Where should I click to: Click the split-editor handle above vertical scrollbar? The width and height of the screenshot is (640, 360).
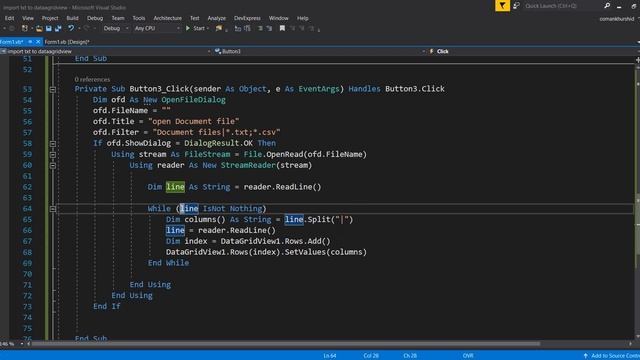coord(637,60)
